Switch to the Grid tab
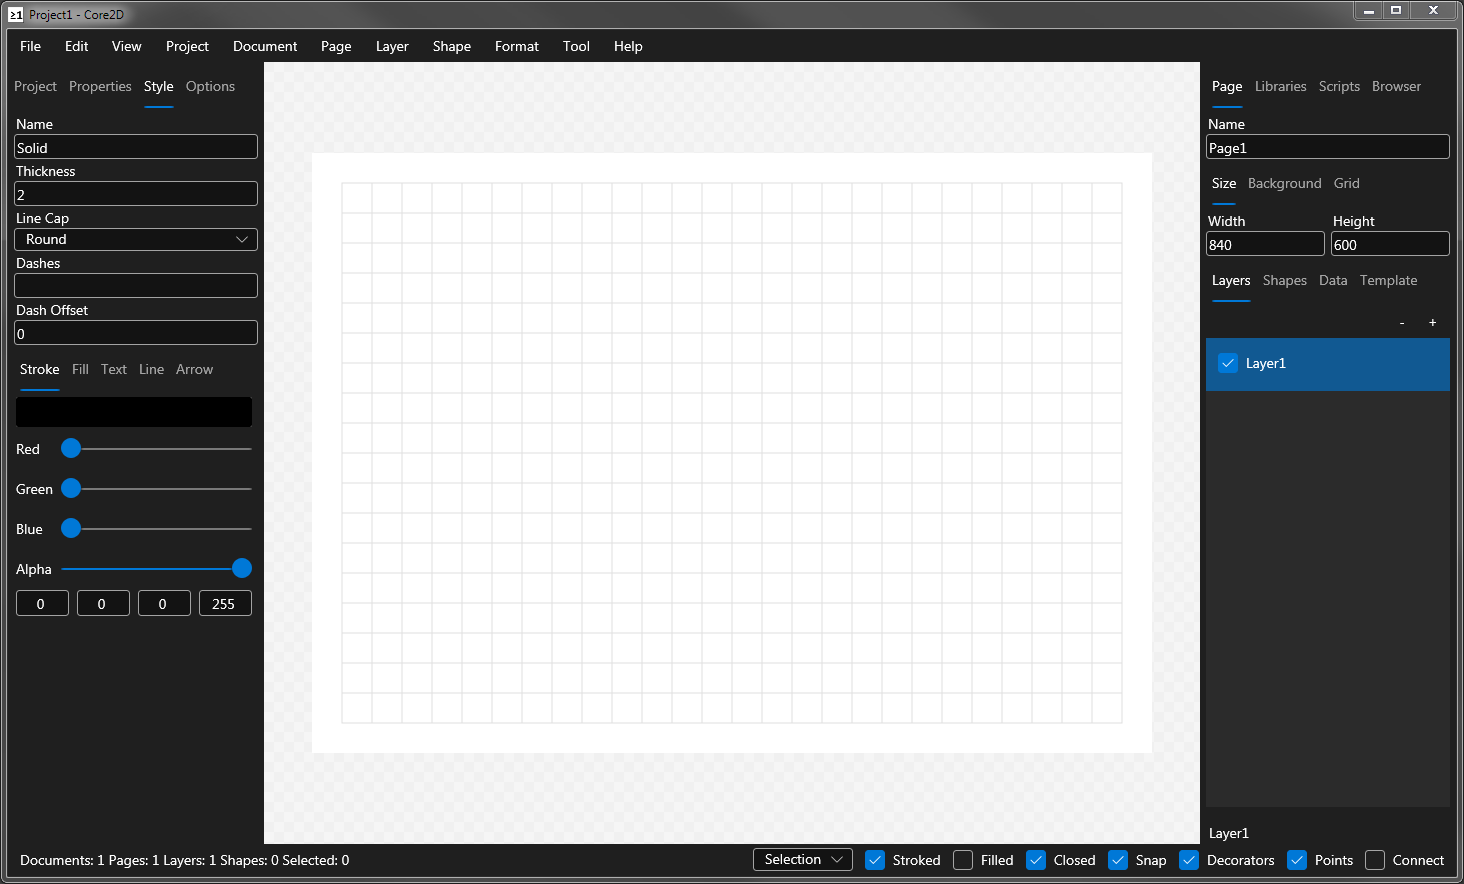1464x884 pixels. pyautogui.click(x=1346, y=183)
